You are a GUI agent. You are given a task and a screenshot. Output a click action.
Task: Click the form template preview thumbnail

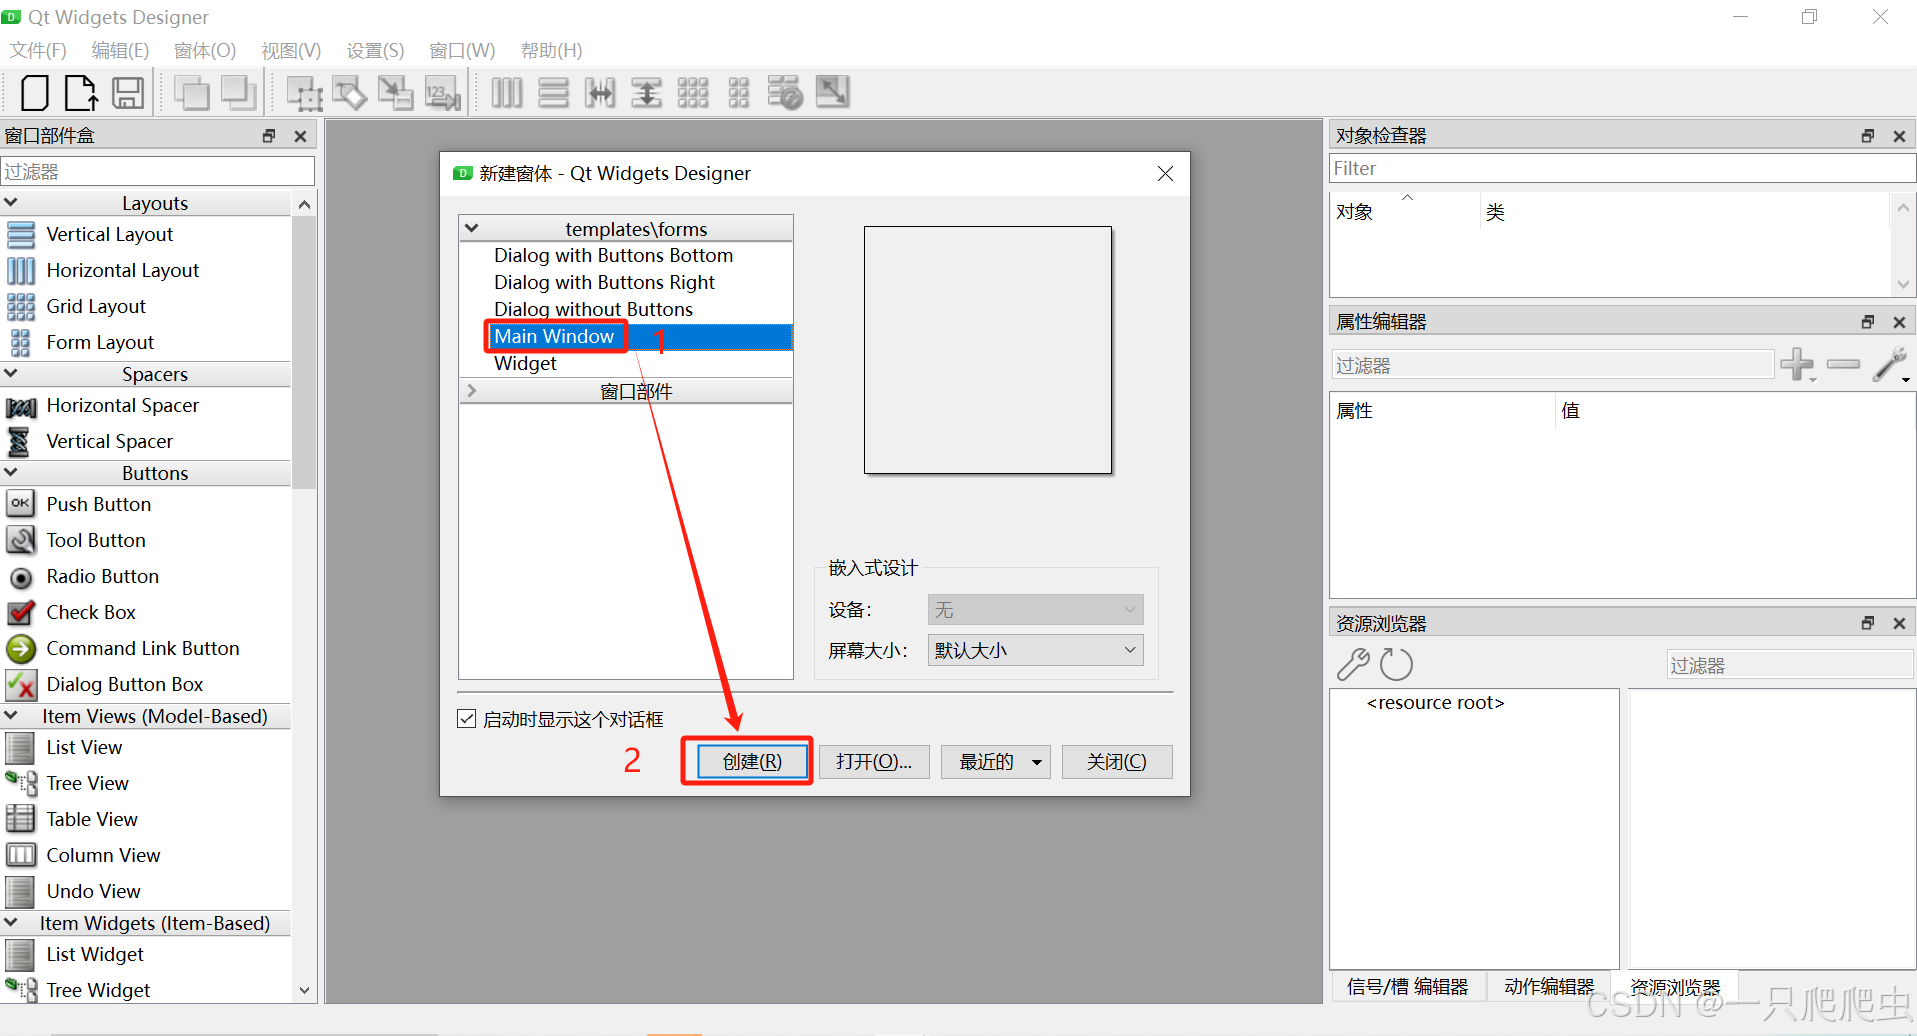tap(988, 350)
